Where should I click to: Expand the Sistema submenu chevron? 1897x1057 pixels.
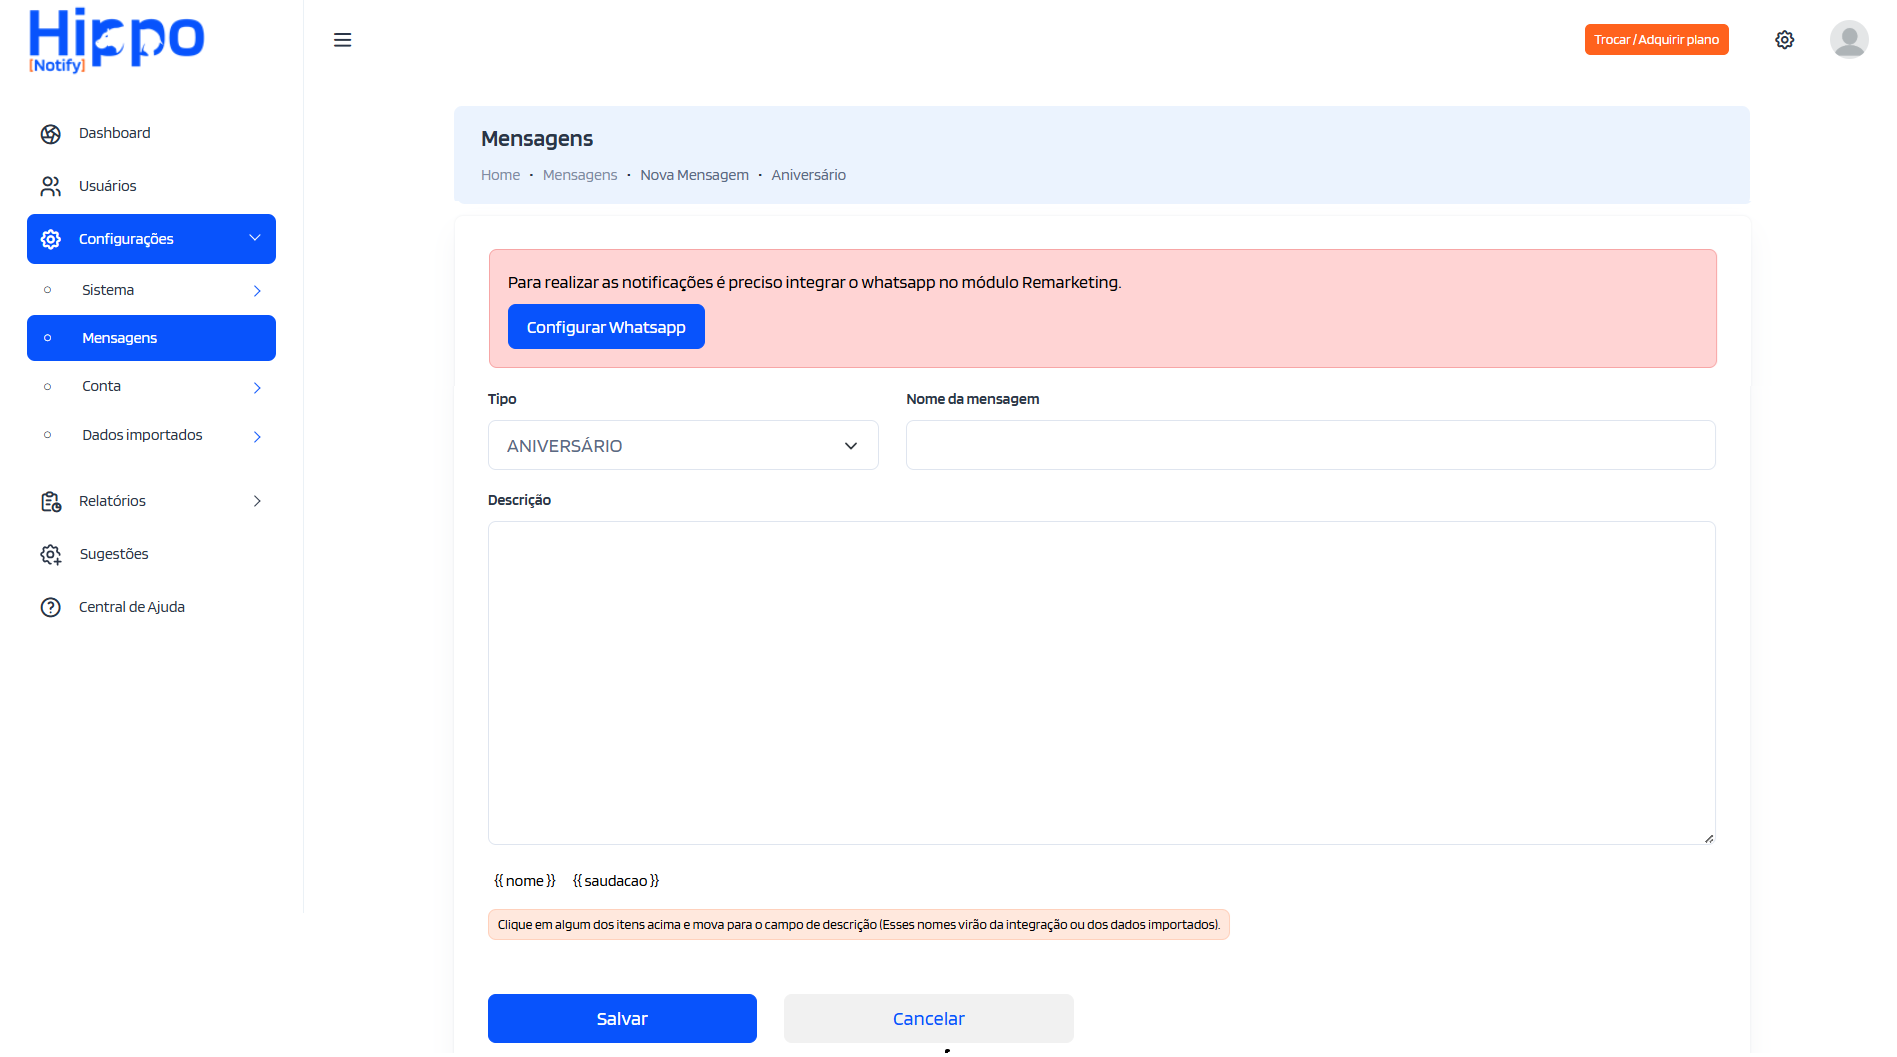pos(257,291)
